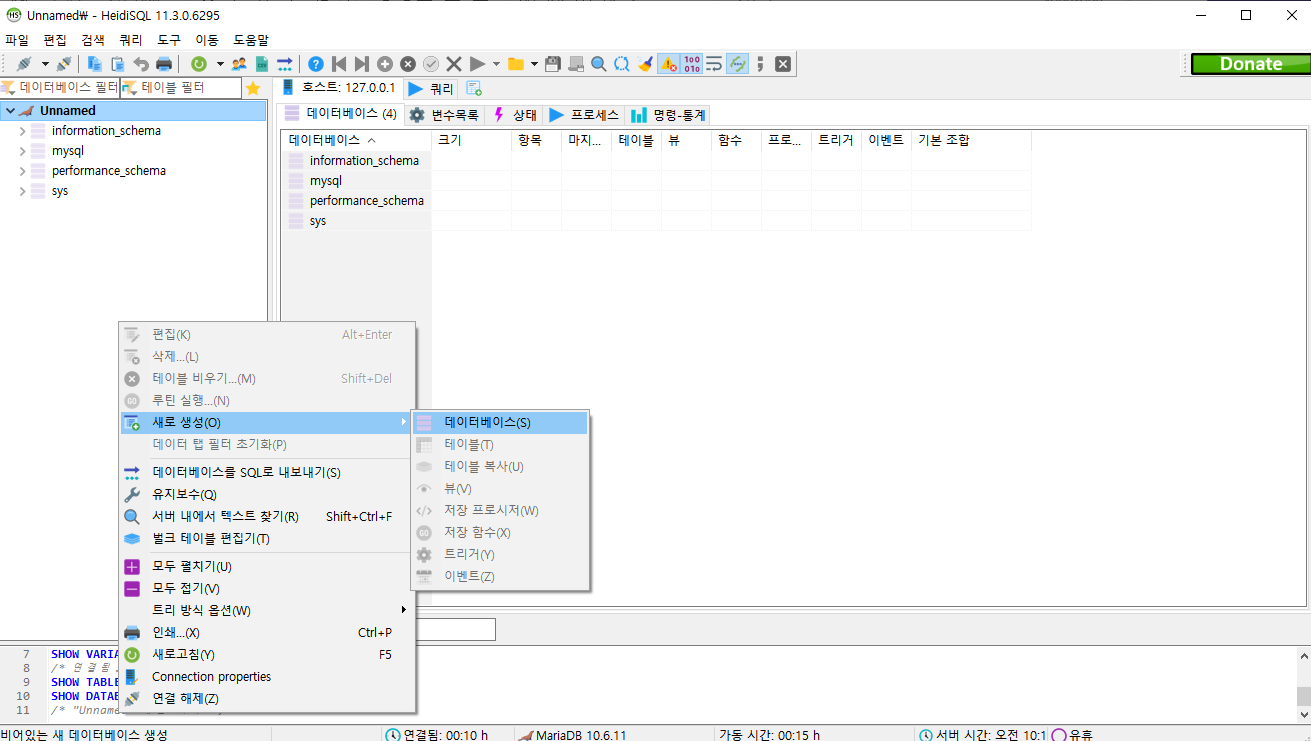This screenshot has height=741, width=1311.
Task: Sort by the 데이터베이스 column header
Action: pos(357,140)
